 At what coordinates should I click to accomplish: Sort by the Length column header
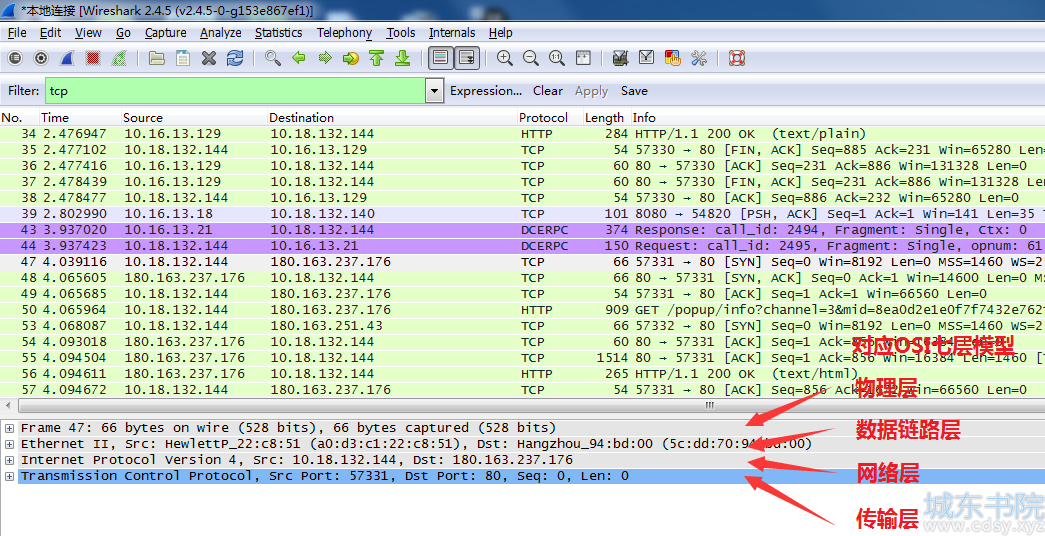click(x=606, y=117)
